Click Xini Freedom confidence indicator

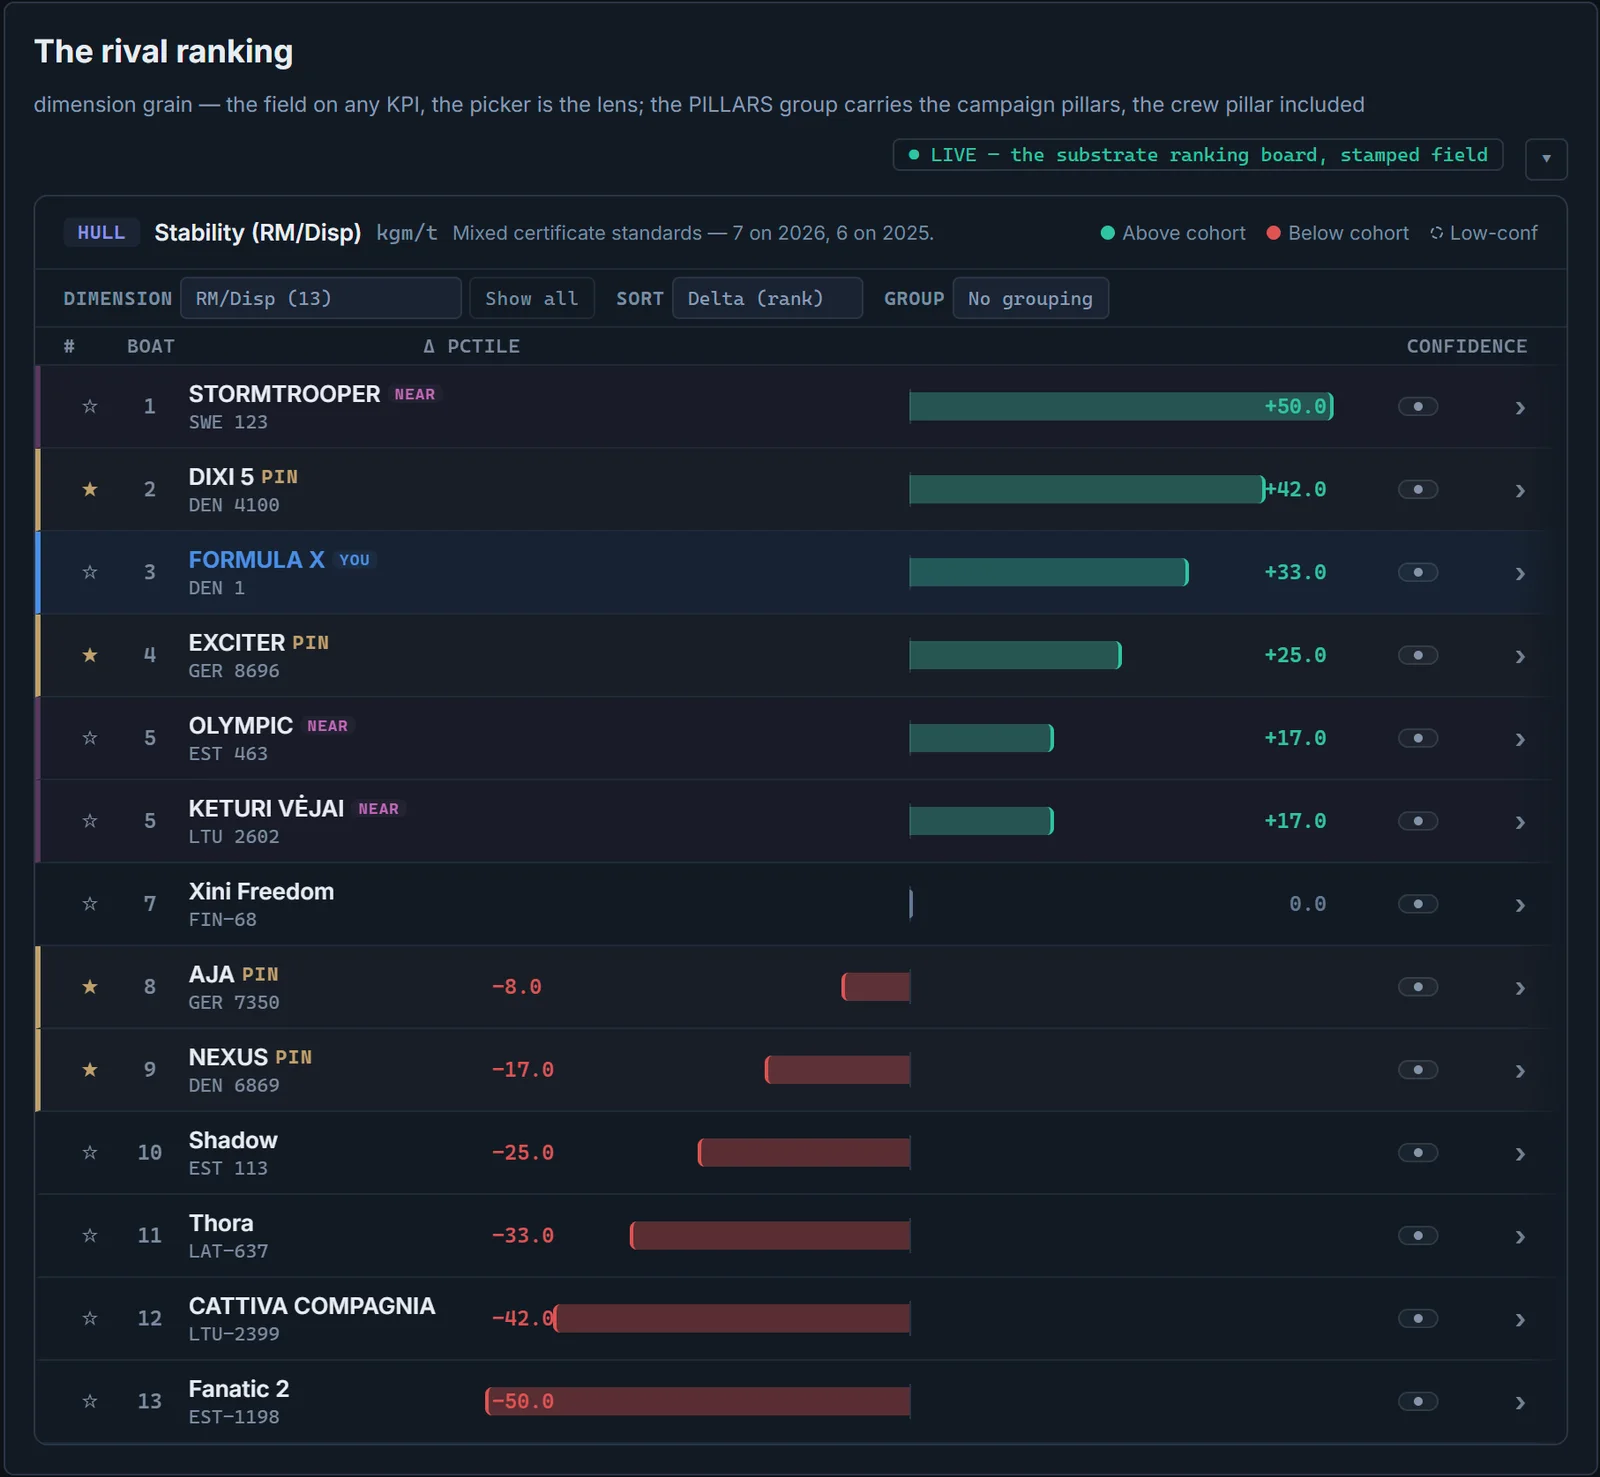click(x=1418, y=904)
